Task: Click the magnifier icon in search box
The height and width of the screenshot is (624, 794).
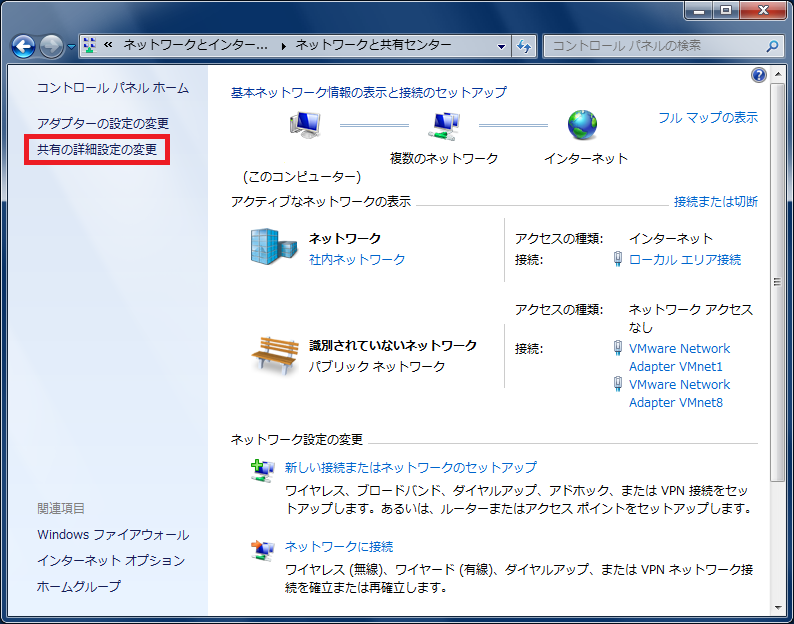Action: pos(771,46)
